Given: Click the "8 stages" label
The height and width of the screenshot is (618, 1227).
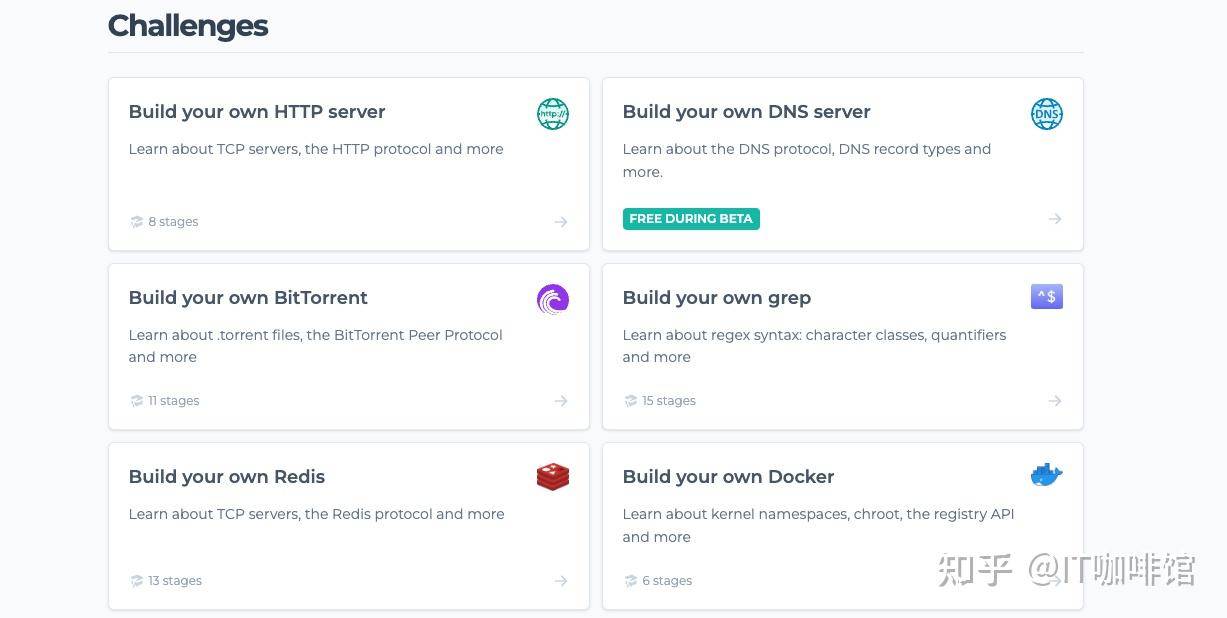Looking at the screenshot, I should [x=173, y=222].
